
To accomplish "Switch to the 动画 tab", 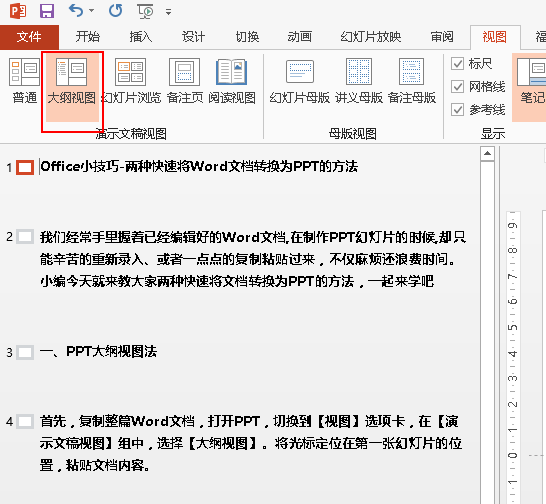I will [x=299, y=37].
